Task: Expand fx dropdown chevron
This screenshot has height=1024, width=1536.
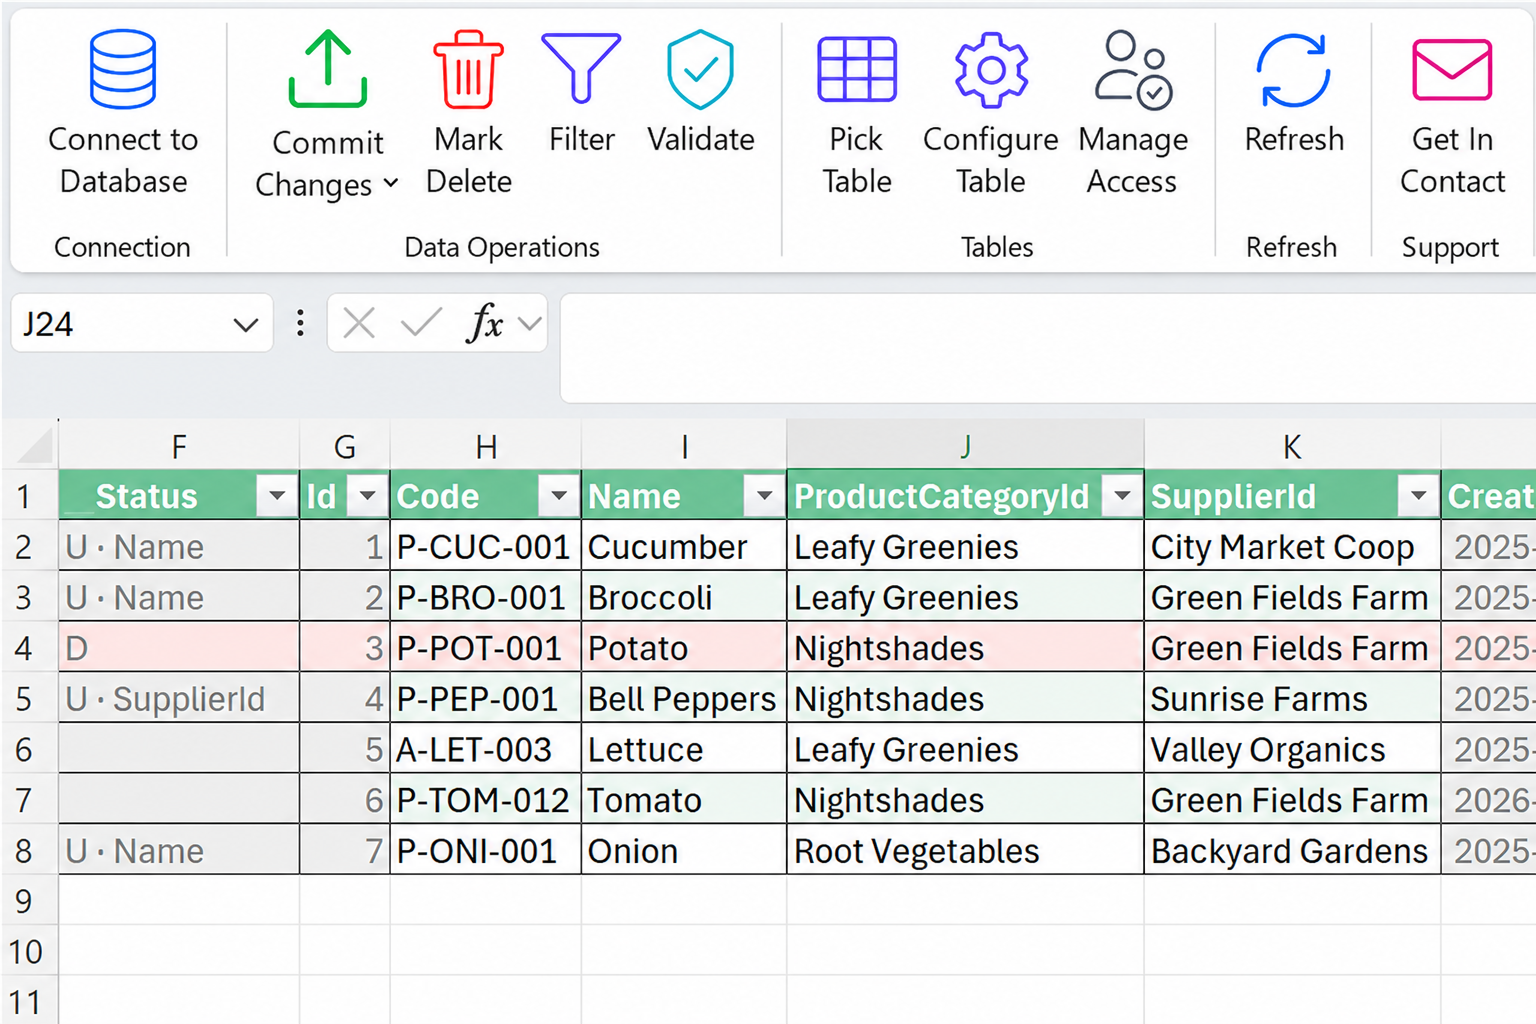Action: (530, 323)
